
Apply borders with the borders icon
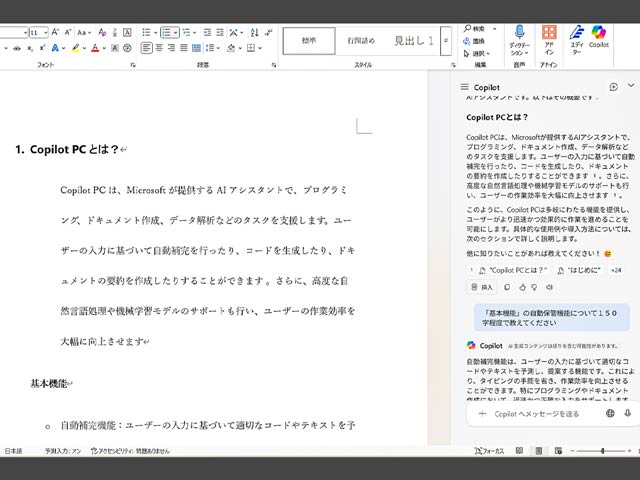point(251,48)
